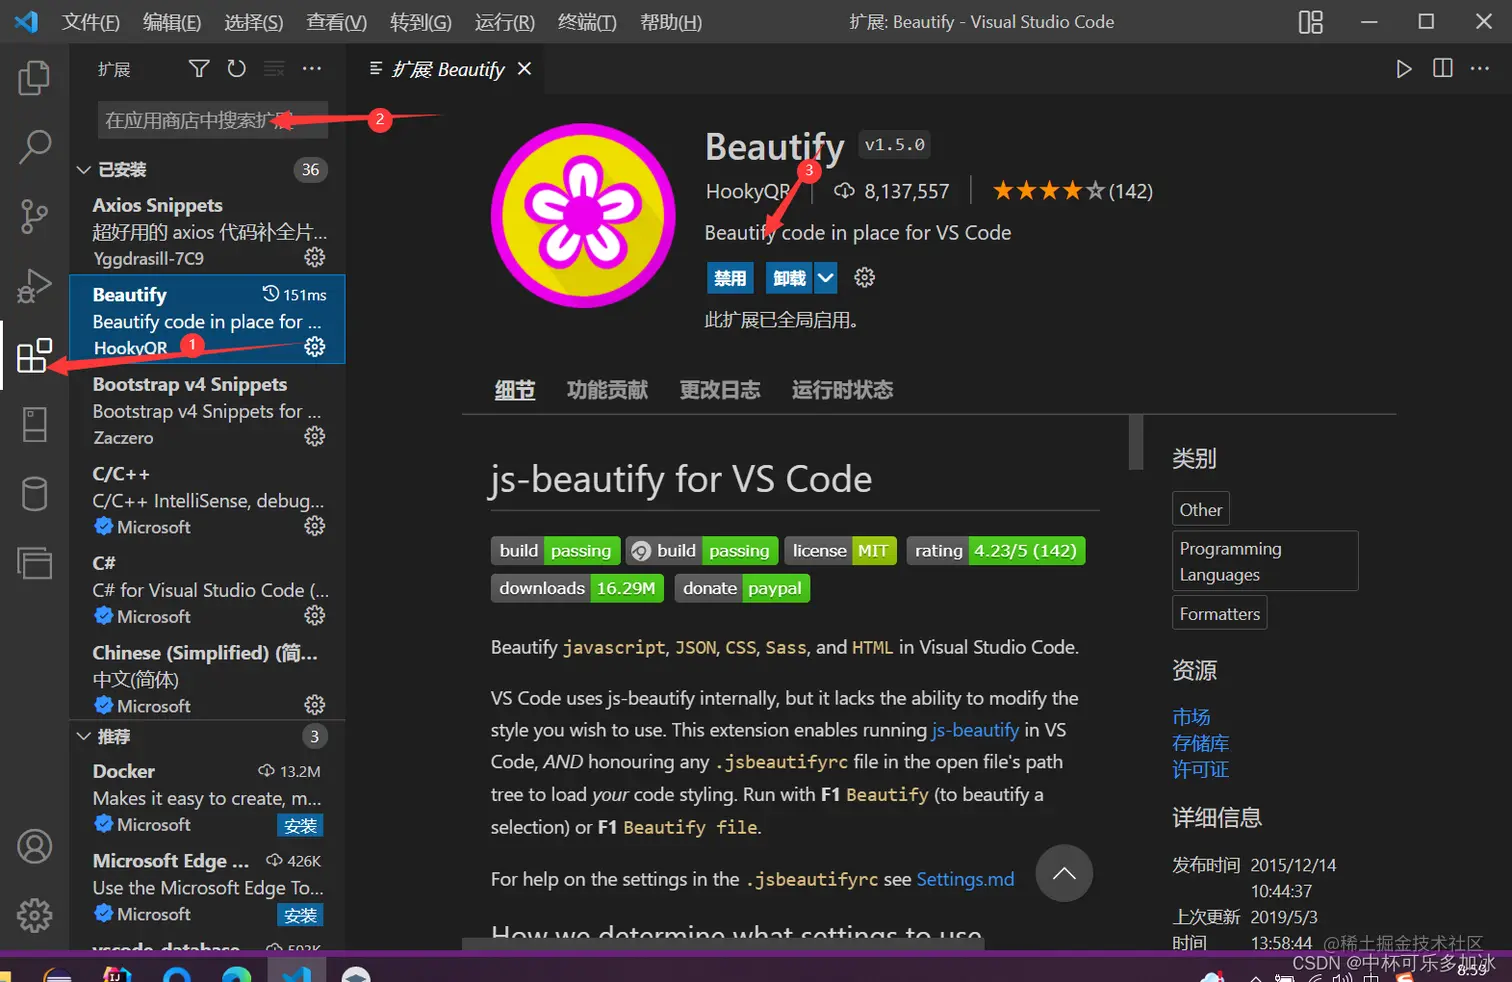Open the dropdown arrow next to 卸载
Screen dimensions: 1512x982
point(825,278)
